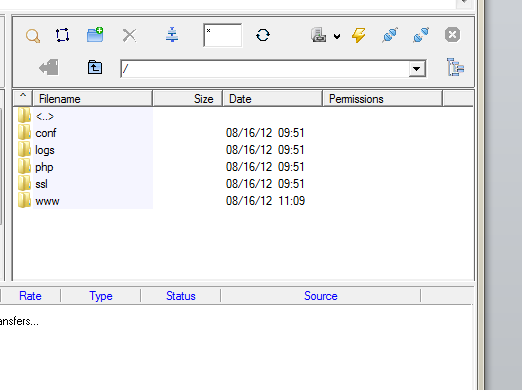Click the date of the ssl folder

pos(265,184)
